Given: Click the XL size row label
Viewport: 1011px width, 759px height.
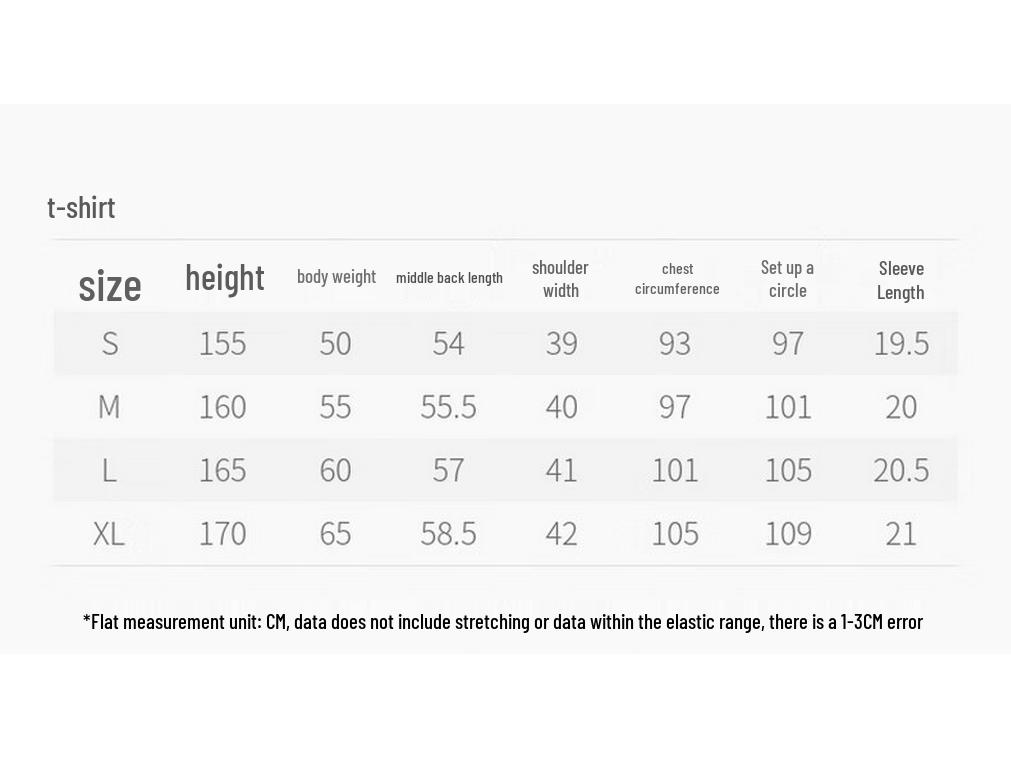Looking at the screenshot, I should pos(108,534).
